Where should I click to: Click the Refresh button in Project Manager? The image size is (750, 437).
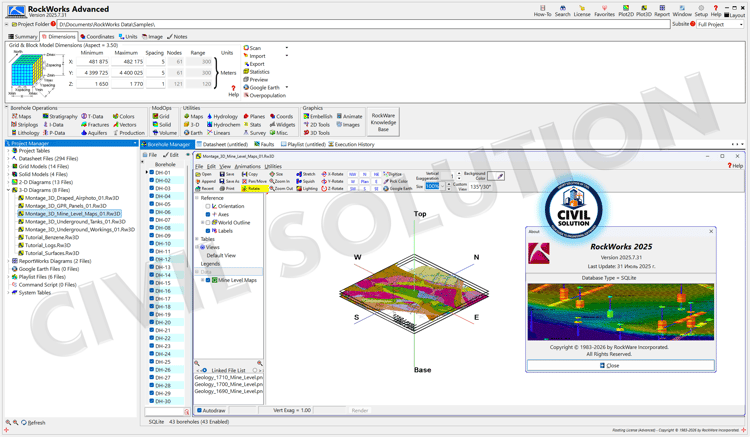pyautogui.click(x=33, y=423)
